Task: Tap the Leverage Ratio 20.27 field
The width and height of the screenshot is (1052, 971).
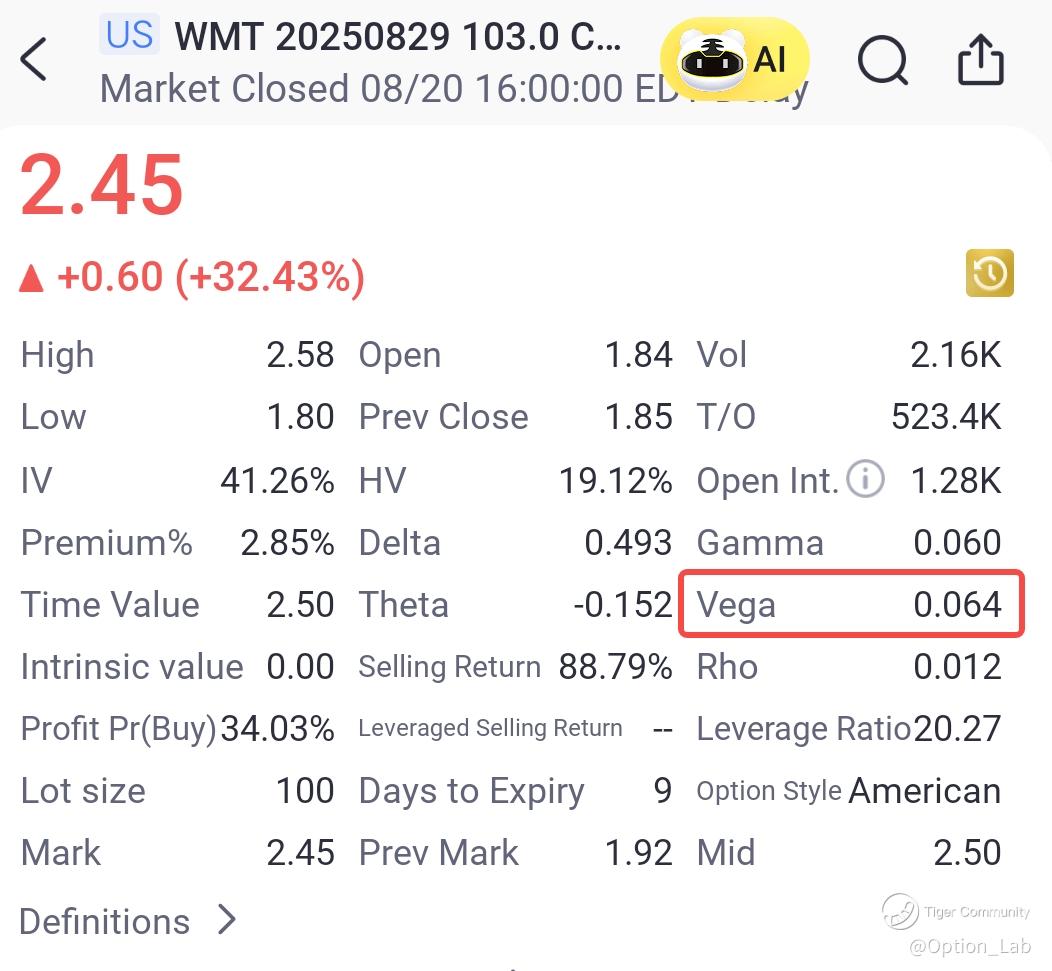Action: (848, 729)
